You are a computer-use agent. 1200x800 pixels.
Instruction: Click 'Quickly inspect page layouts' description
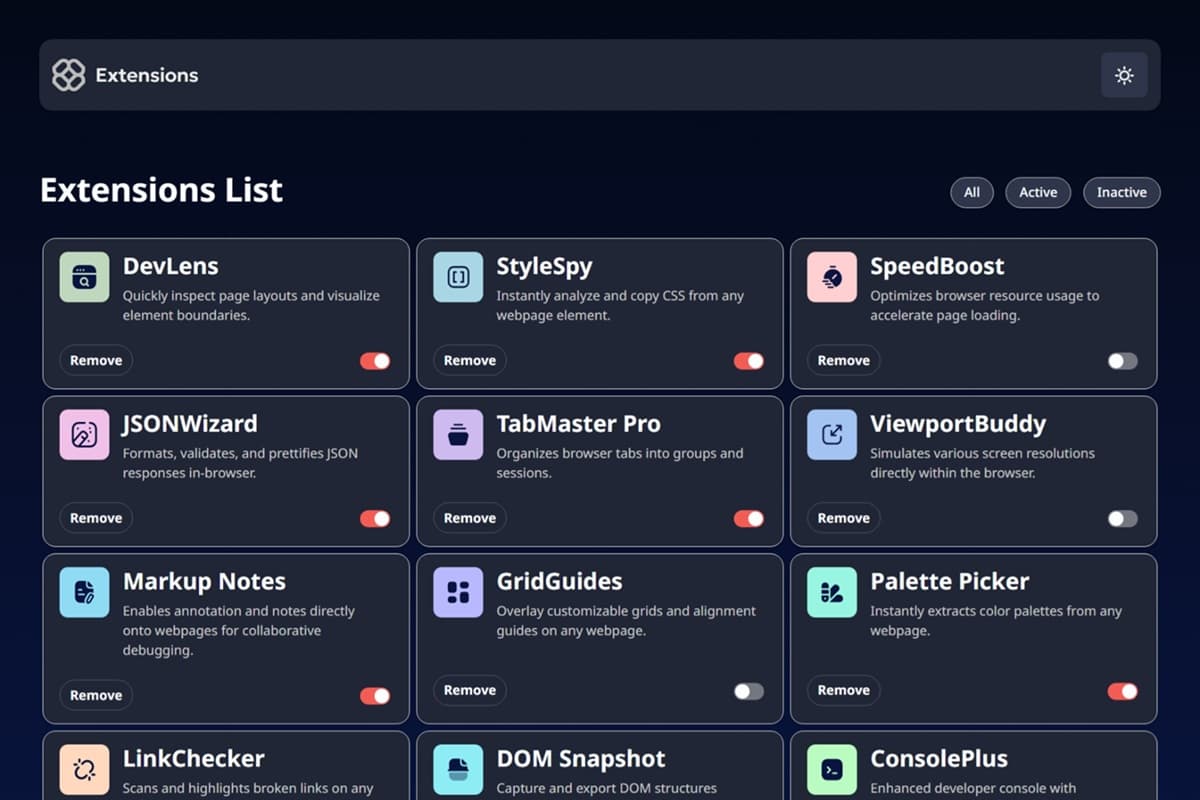coord(251,305)
